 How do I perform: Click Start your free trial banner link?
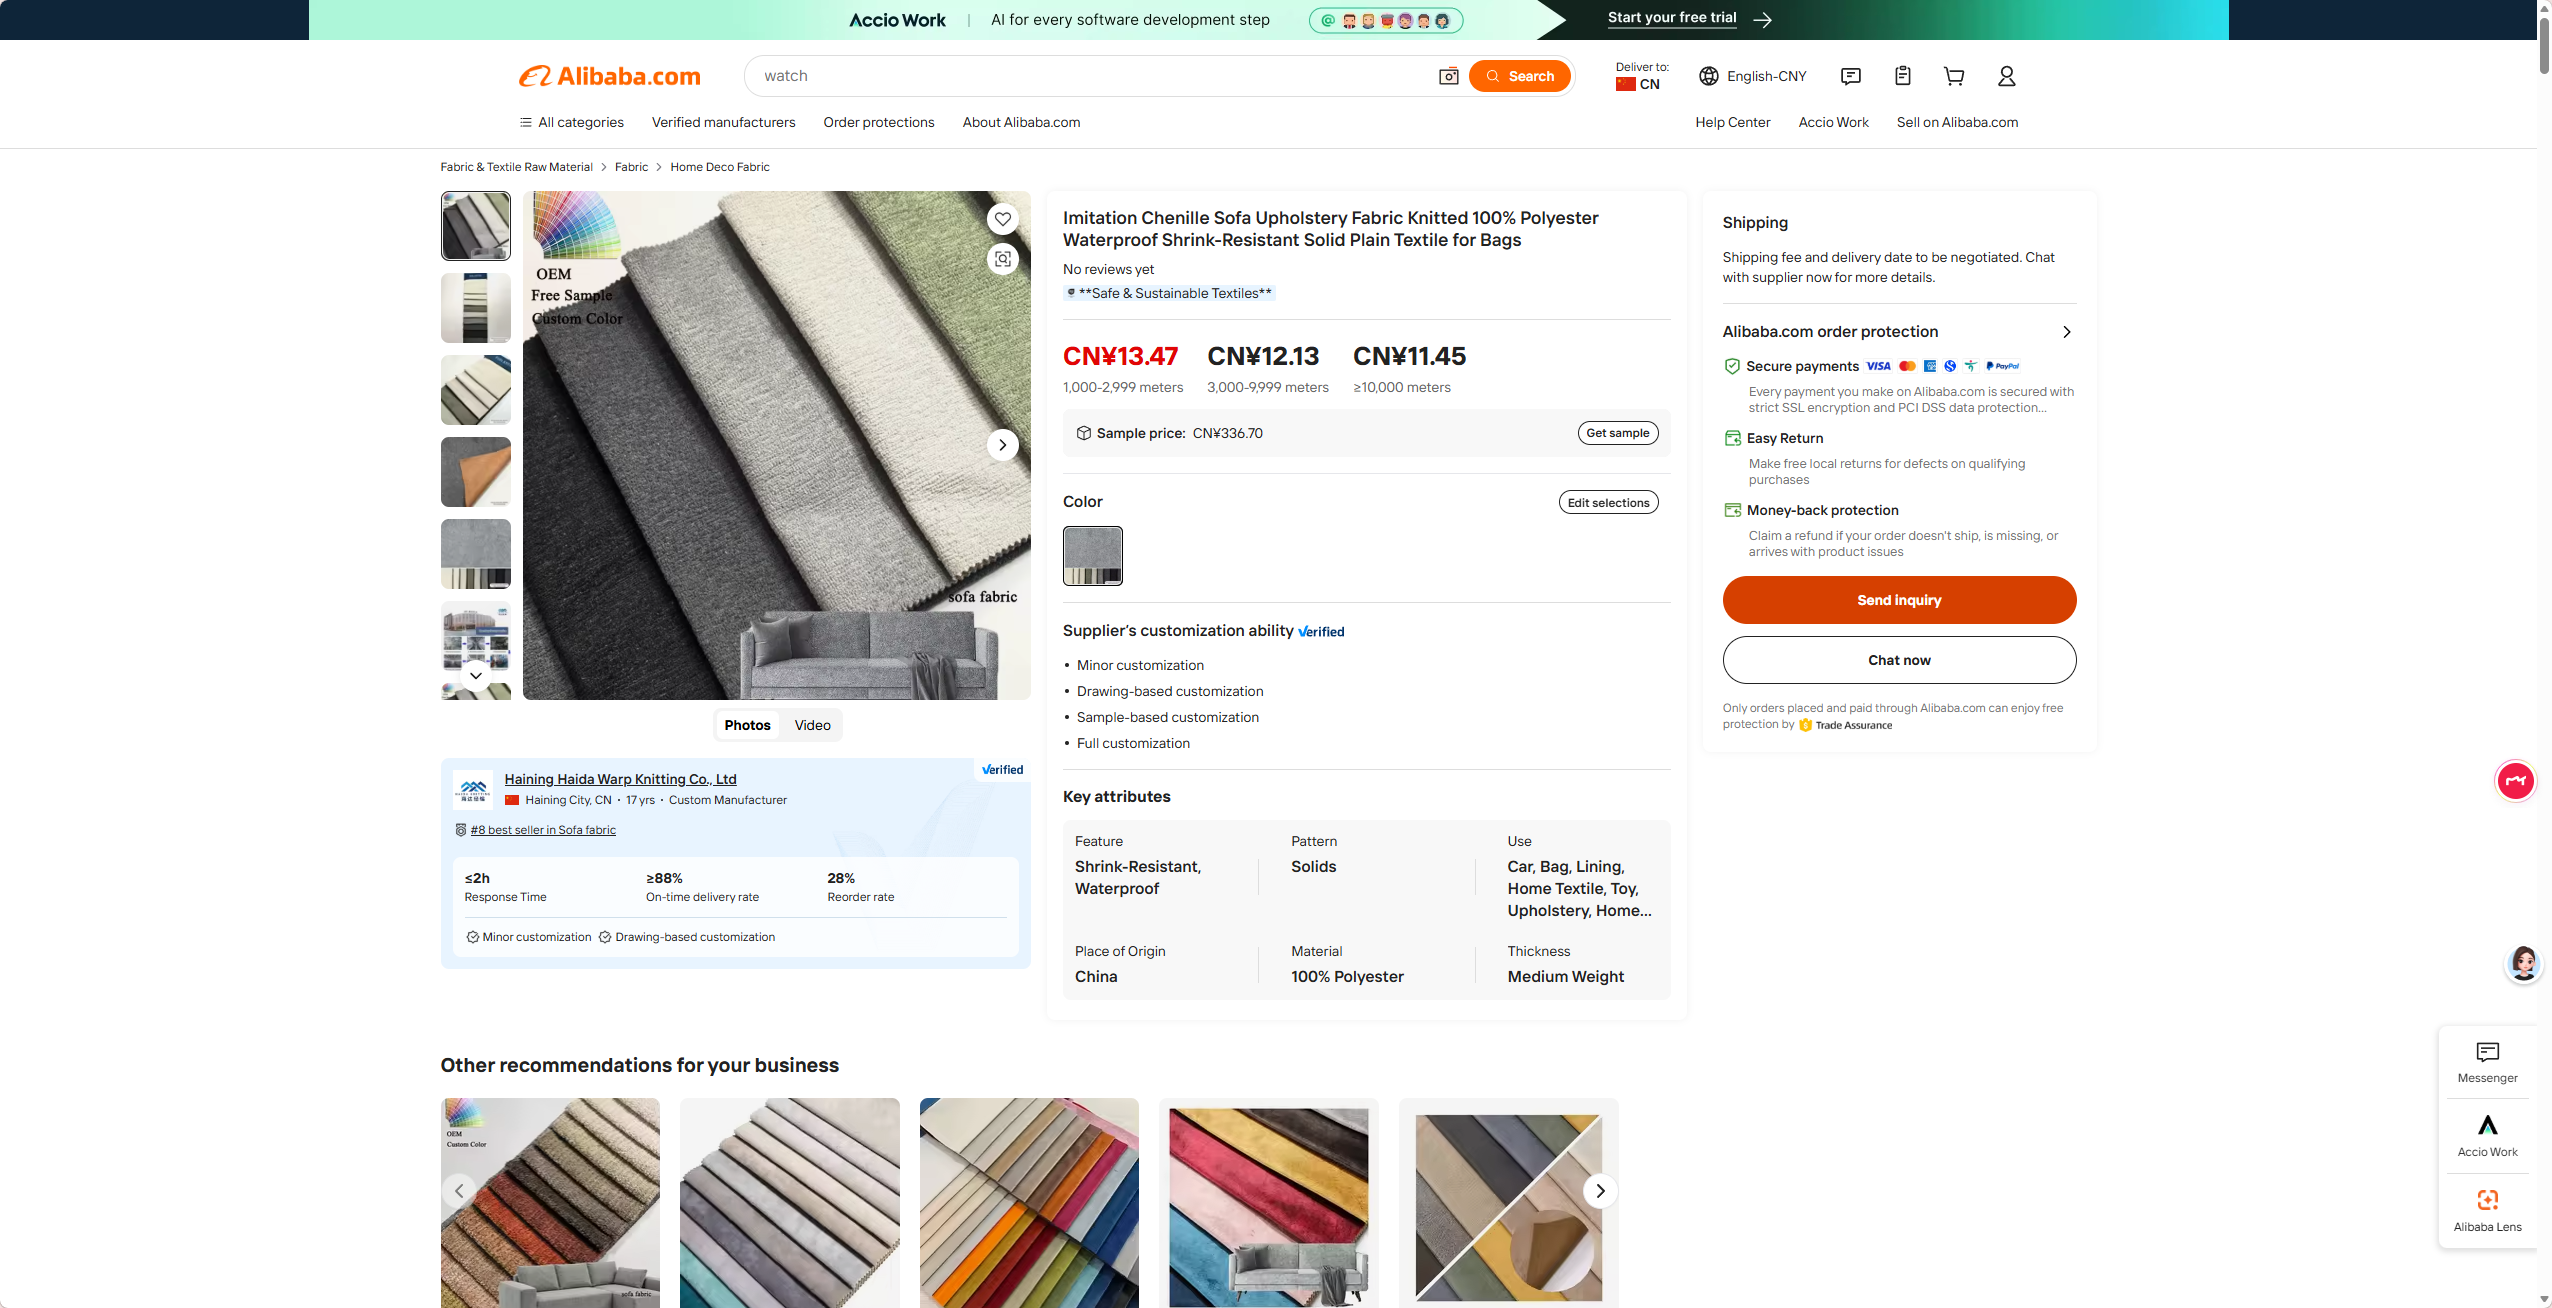click(x=1689, y=18)
